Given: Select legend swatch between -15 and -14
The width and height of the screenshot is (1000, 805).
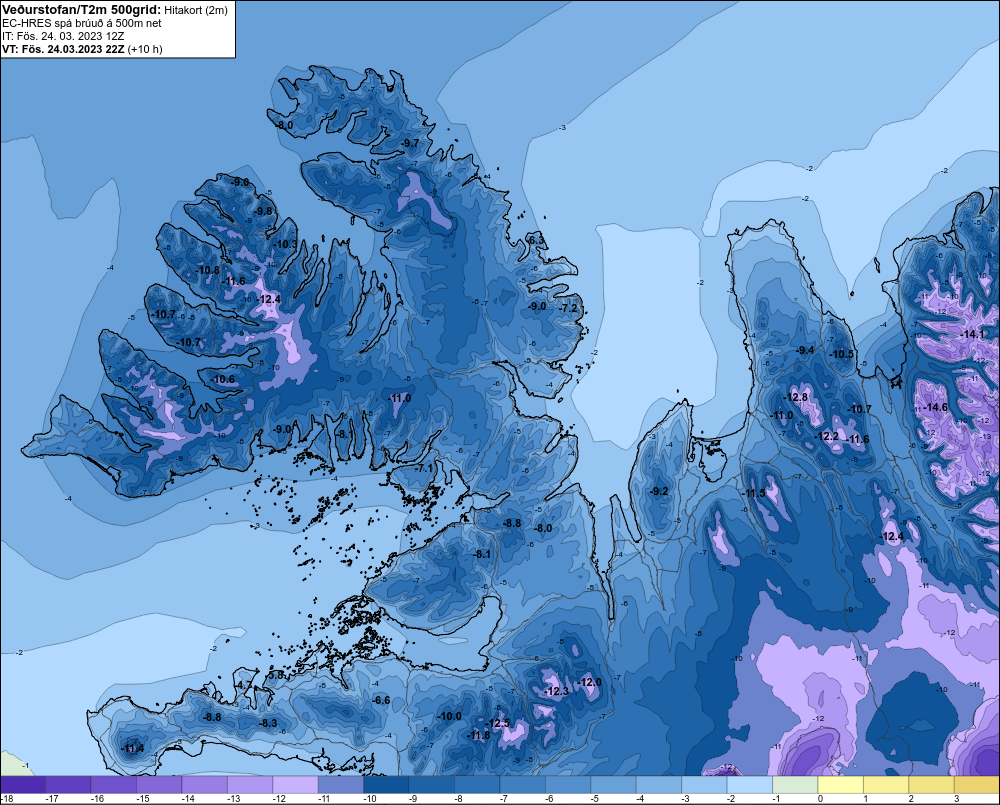Looking at the screenshot, I should point(159,784).
